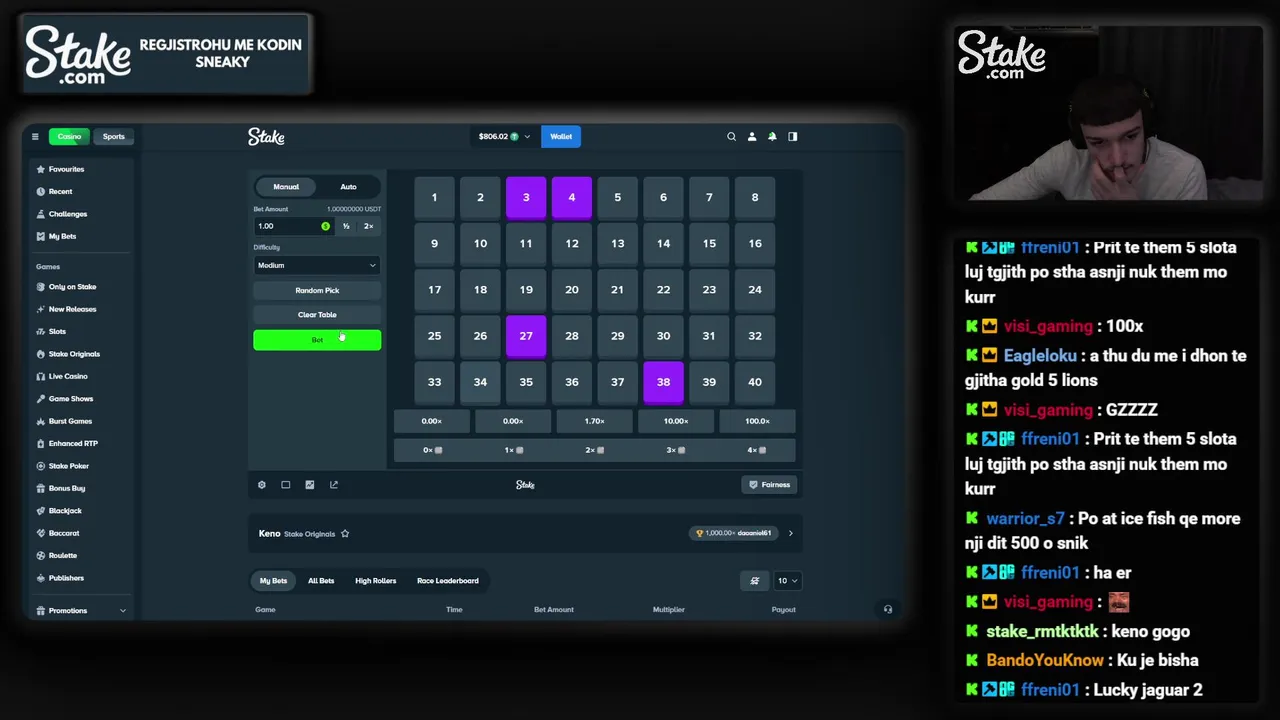Switch to the Casino tab
Viewport: 1280px width, 720px height.
[x=69, y=137]
